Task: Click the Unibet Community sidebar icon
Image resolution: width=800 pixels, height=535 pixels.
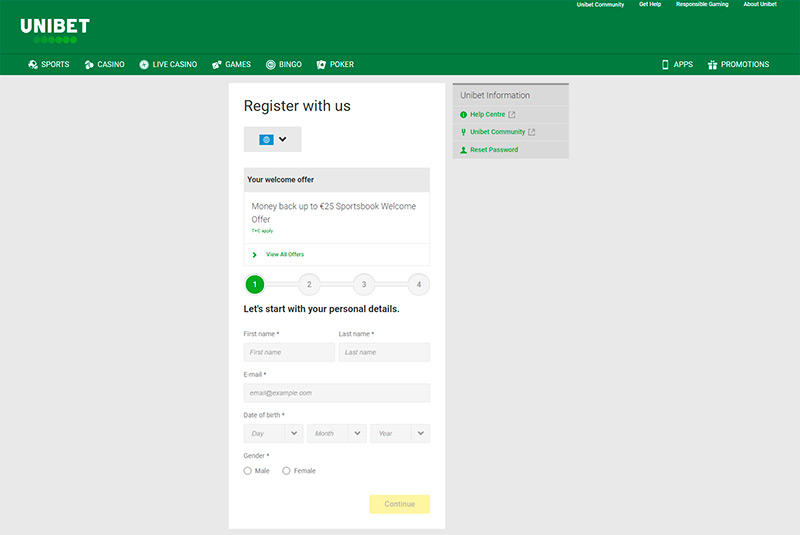Action: 463,132
